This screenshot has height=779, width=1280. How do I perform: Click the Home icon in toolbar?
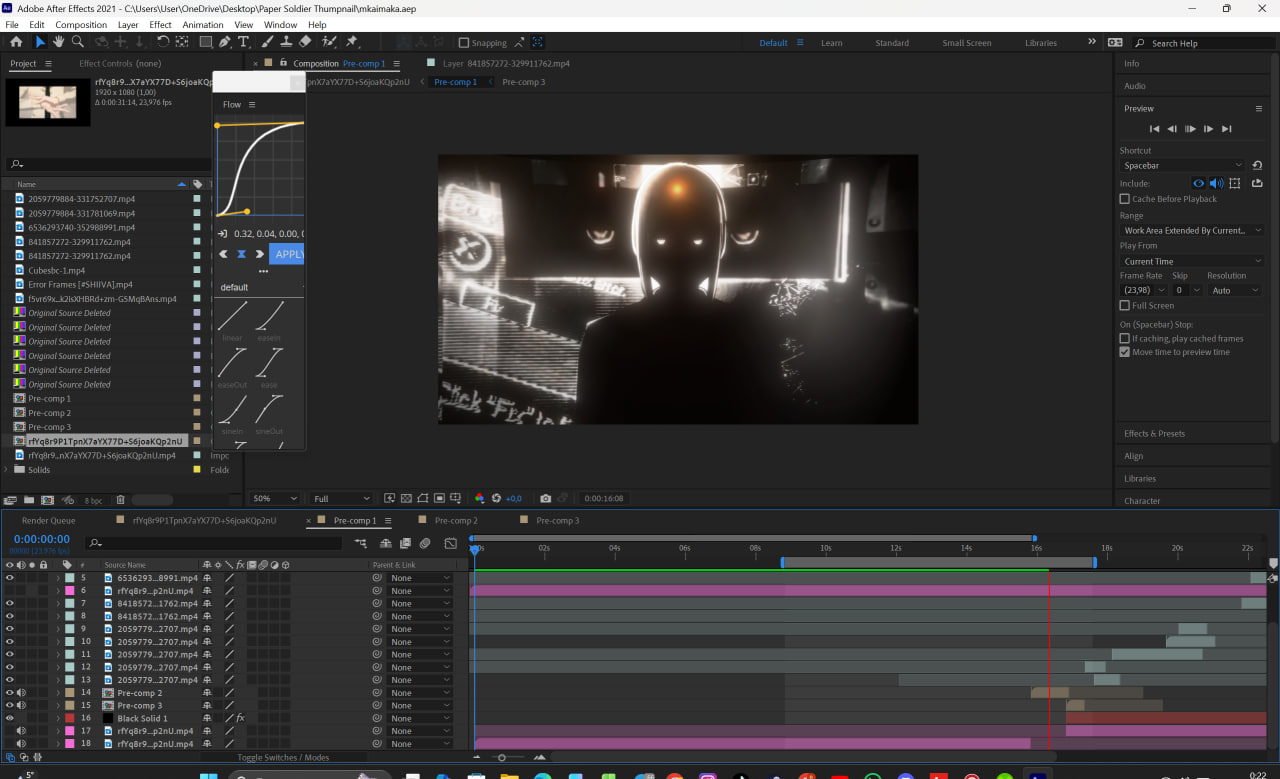16,42
